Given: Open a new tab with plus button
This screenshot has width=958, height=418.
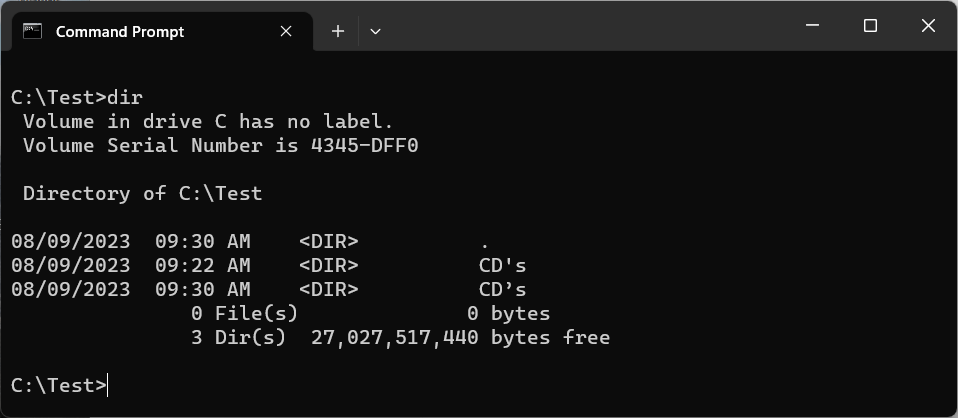Looking at the screenshot, I should point(337,31).
